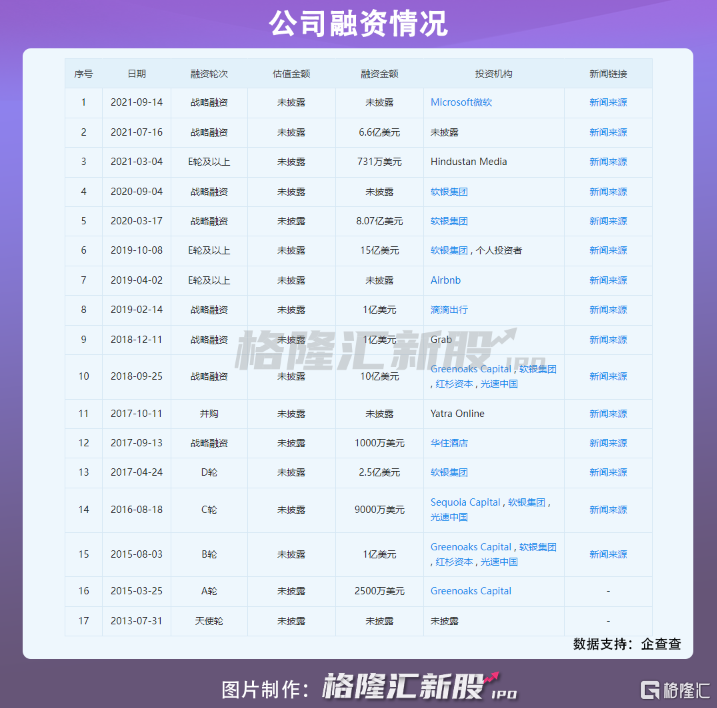Select the 15亿美元 amount cell

[x=379, y=250]
